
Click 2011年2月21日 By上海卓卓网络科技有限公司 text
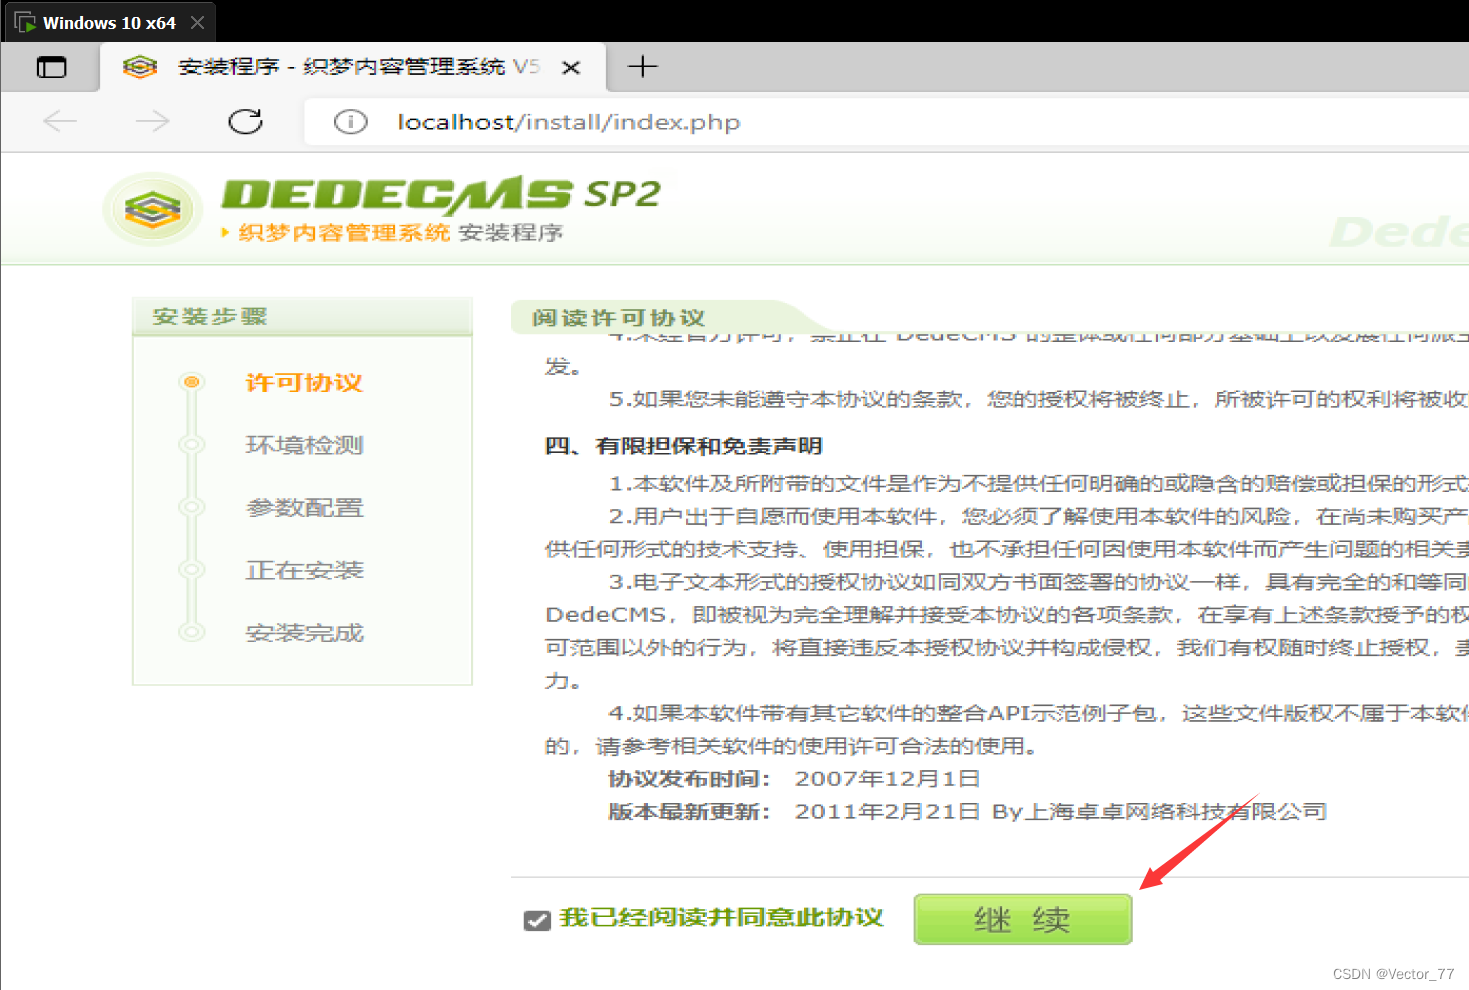coord(1061,812)
